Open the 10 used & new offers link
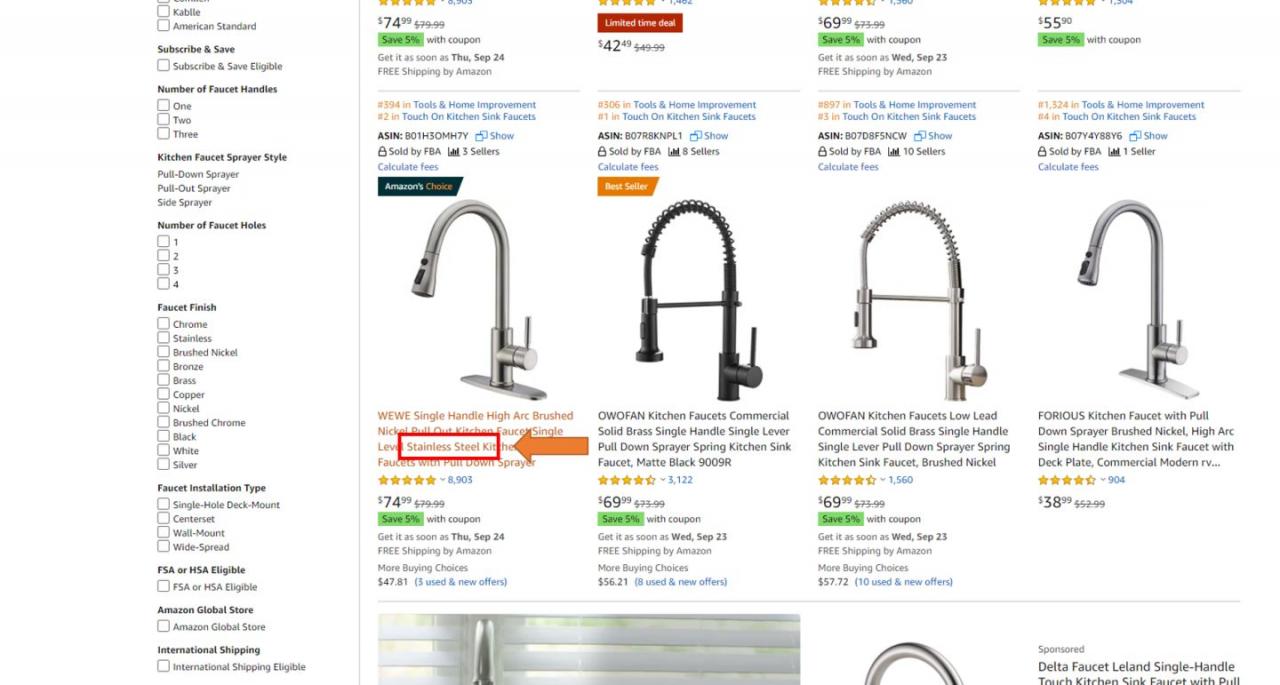1280x685 pixels. [x=903, y=582]
